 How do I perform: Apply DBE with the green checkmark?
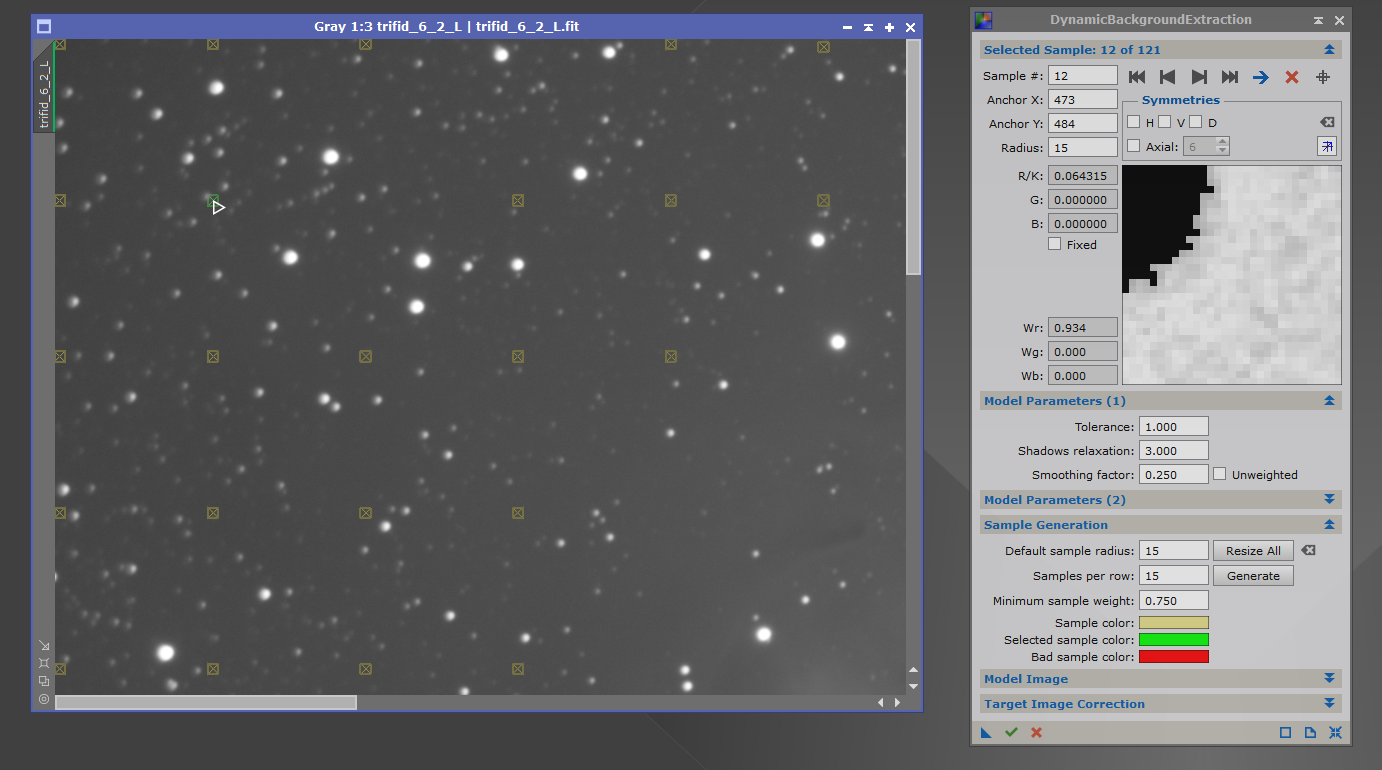coord(1011,732)
